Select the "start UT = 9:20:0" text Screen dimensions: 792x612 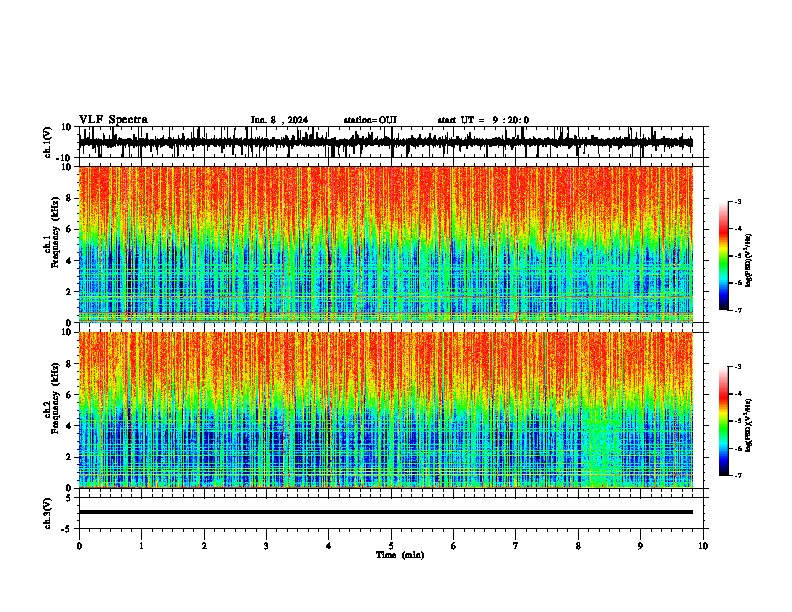pyautogui.click(x=483, y=120)
